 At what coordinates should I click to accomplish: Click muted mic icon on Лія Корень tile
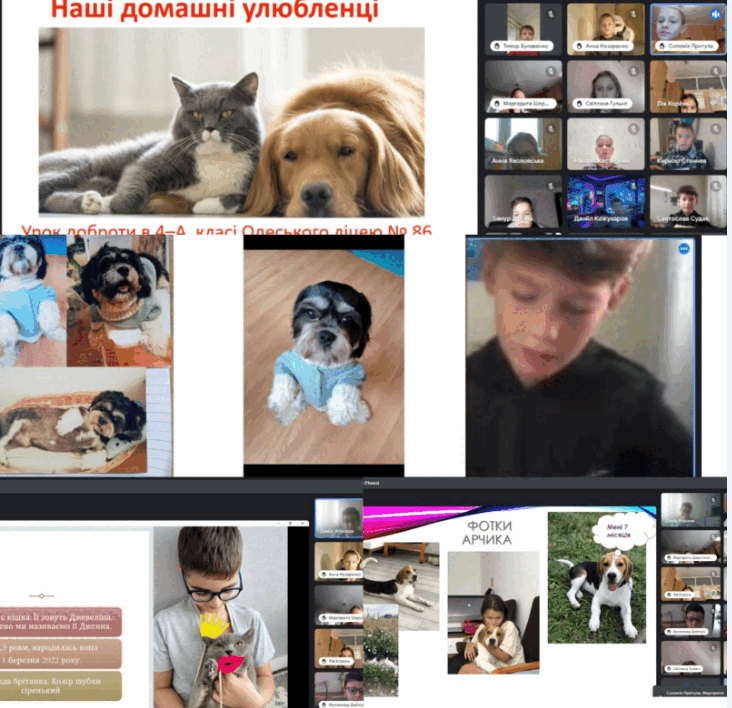coord(716,71)
